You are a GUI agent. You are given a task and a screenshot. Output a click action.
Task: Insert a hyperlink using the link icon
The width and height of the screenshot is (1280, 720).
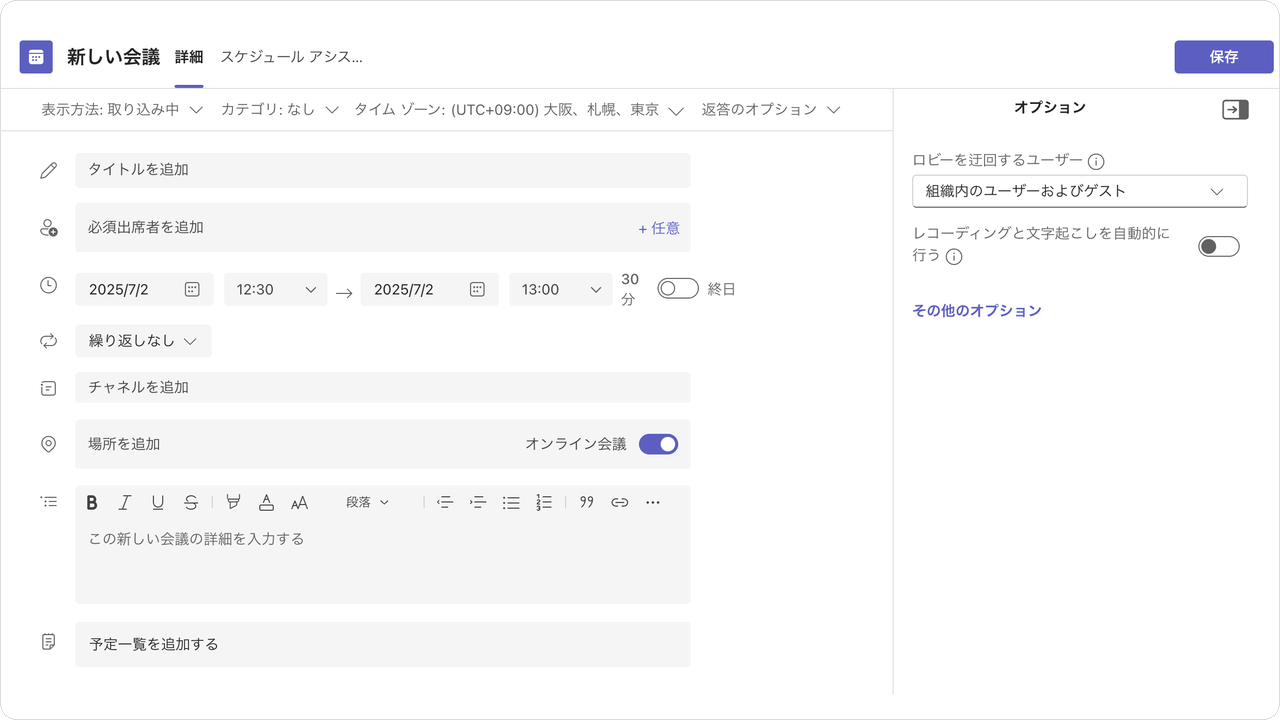click(620, 503)
